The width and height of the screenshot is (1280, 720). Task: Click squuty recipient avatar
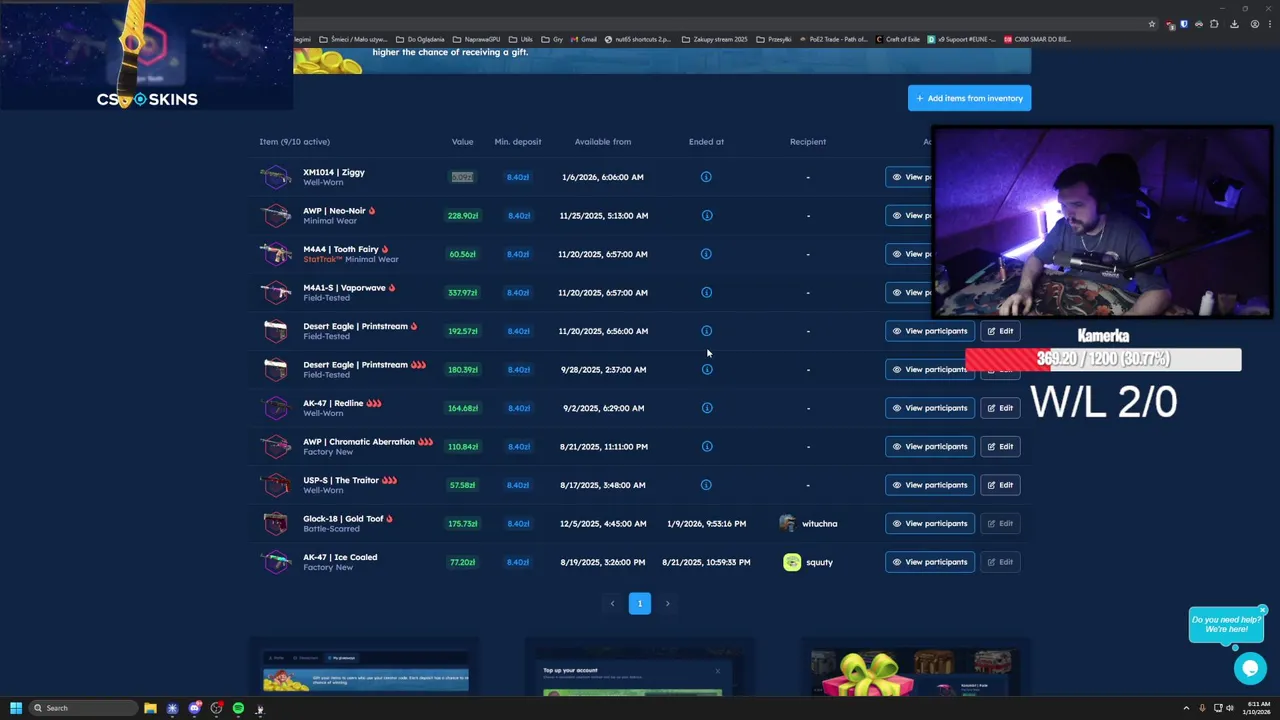point(792,562)
